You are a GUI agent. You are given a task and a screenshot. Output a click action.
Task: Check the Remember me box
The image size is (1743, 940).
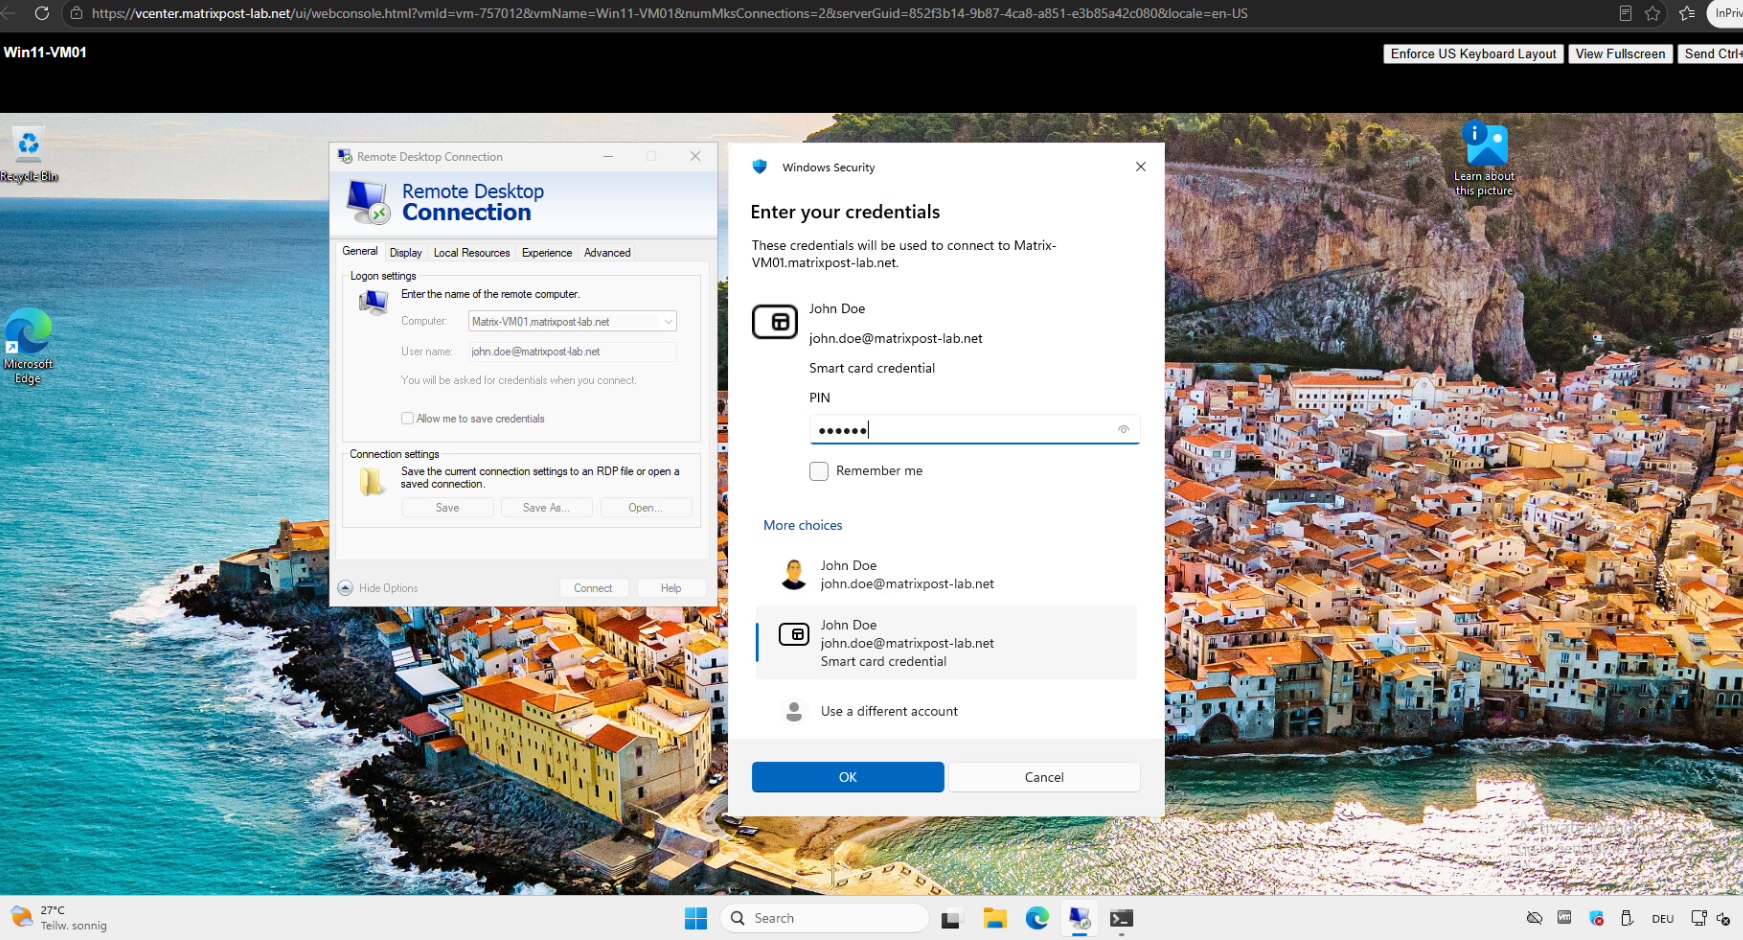pos(819,471)
